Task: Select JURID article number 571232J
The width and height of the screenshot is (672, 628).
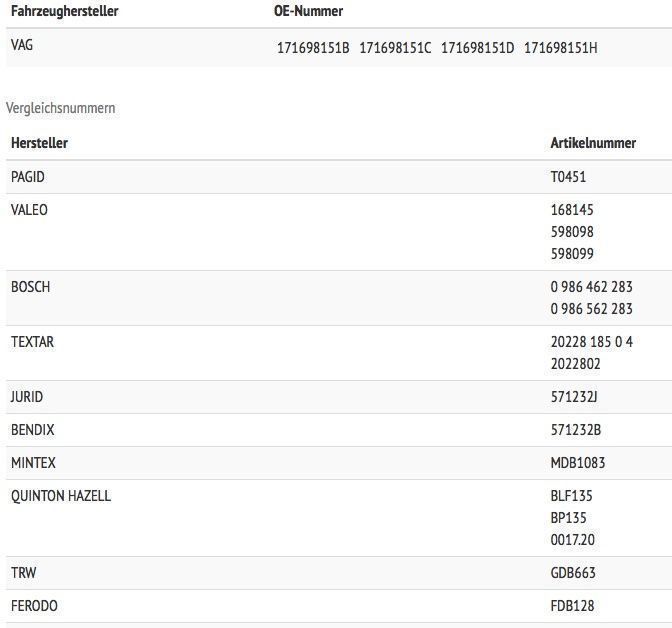Action: coord(574,397)
